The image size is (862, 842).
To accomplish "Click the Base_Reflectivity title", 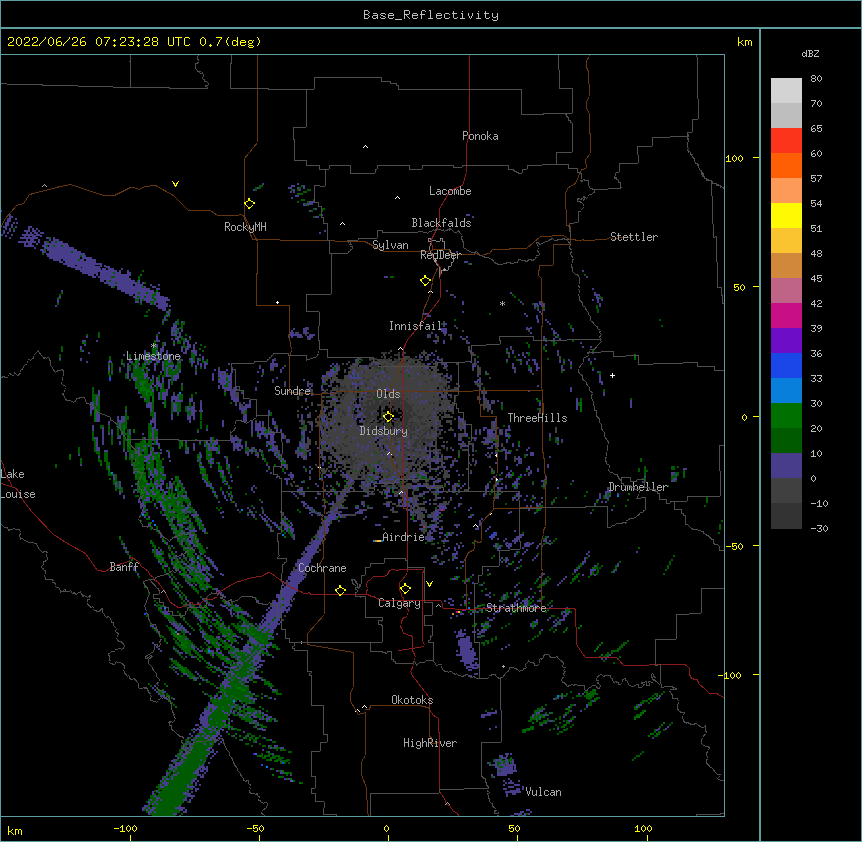I will [x=431, y=15].
